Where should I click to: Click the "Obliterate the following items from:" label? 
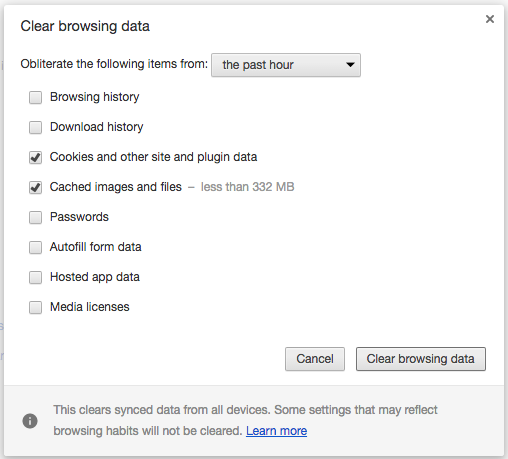click(114, 64)
